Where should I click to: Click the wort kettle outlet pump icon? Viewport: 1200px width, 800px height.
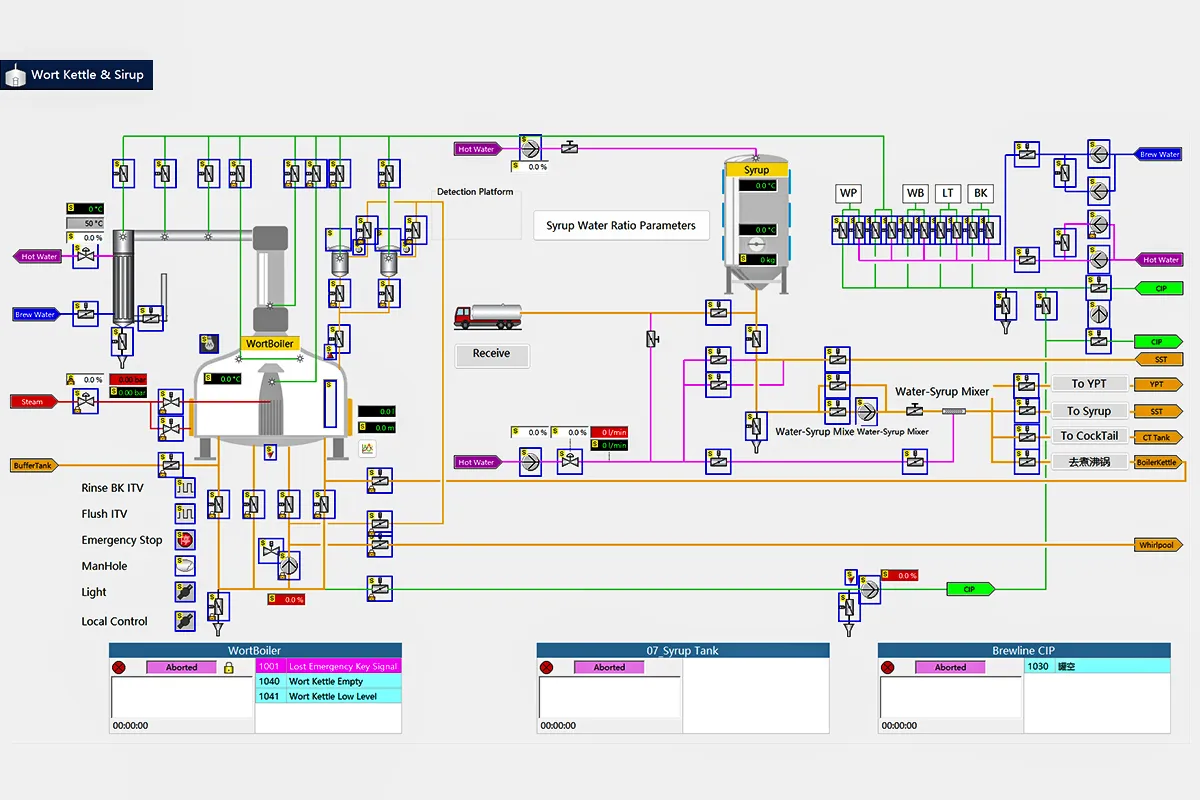pos(289,565)
